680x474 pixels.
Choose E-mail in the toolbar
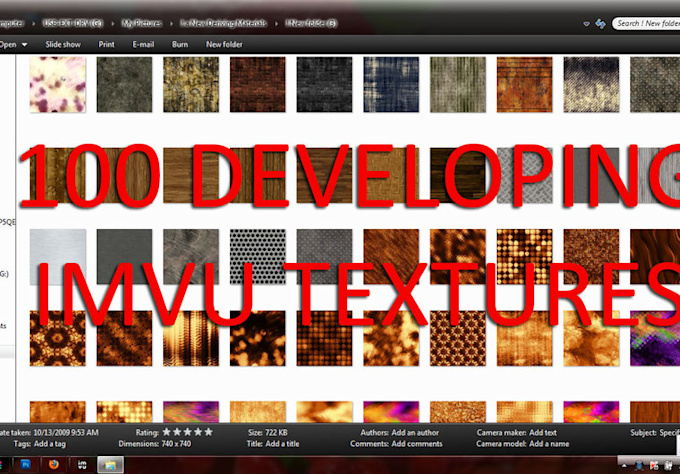[143, 44]
